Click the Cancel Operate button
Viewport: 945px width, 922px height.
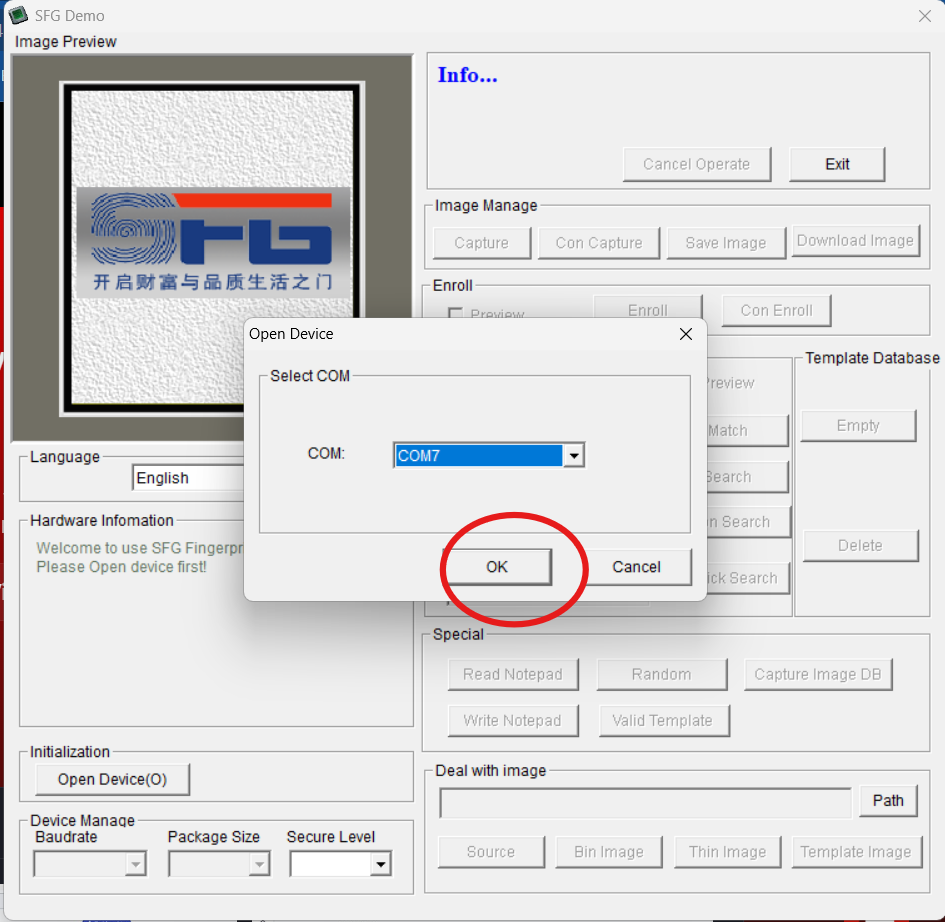(x=697, y=164)
